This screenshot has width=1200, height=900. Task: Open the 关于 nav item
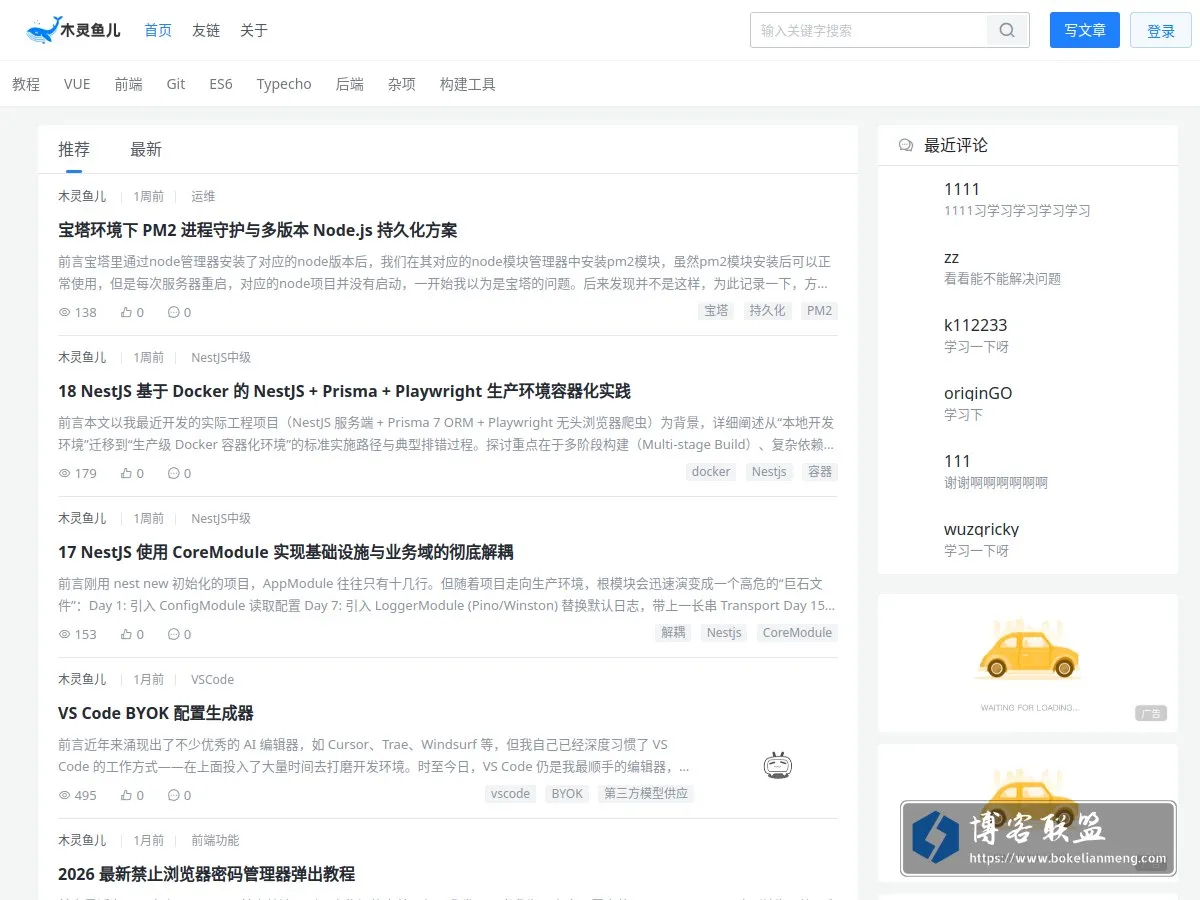coord(254,30)
